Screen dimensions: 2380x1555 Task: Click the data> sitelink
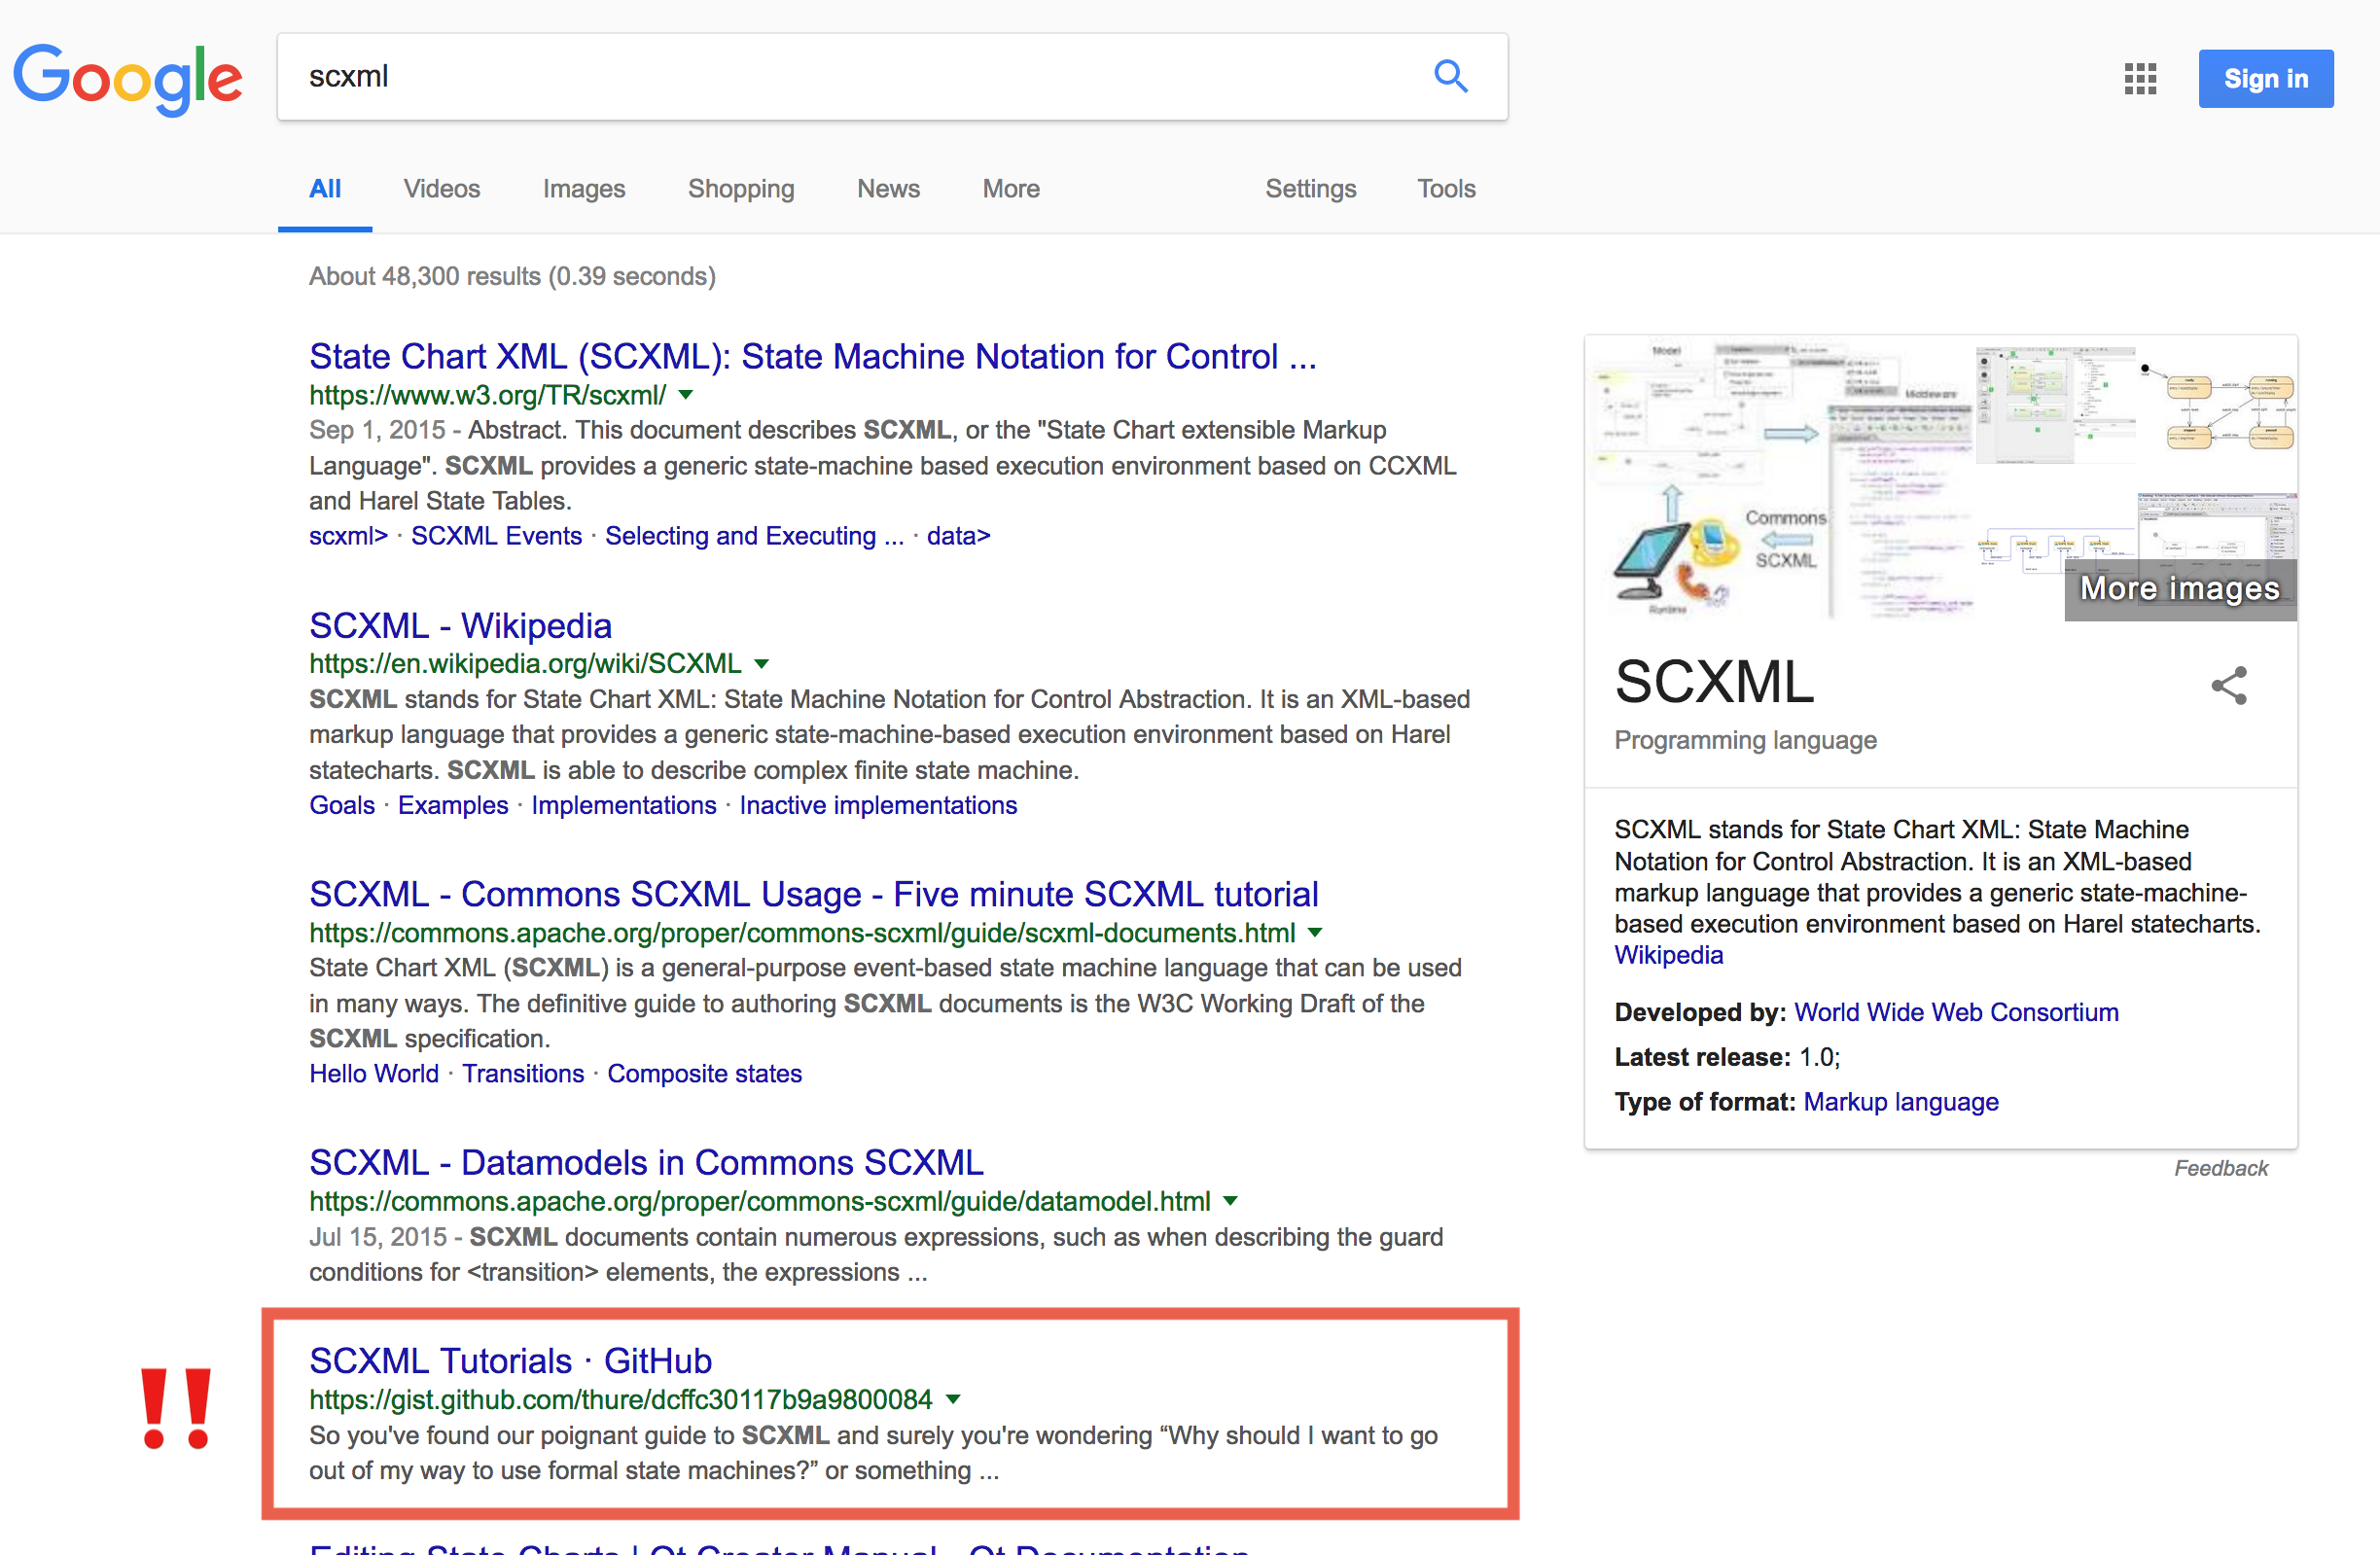coord(958,536)
